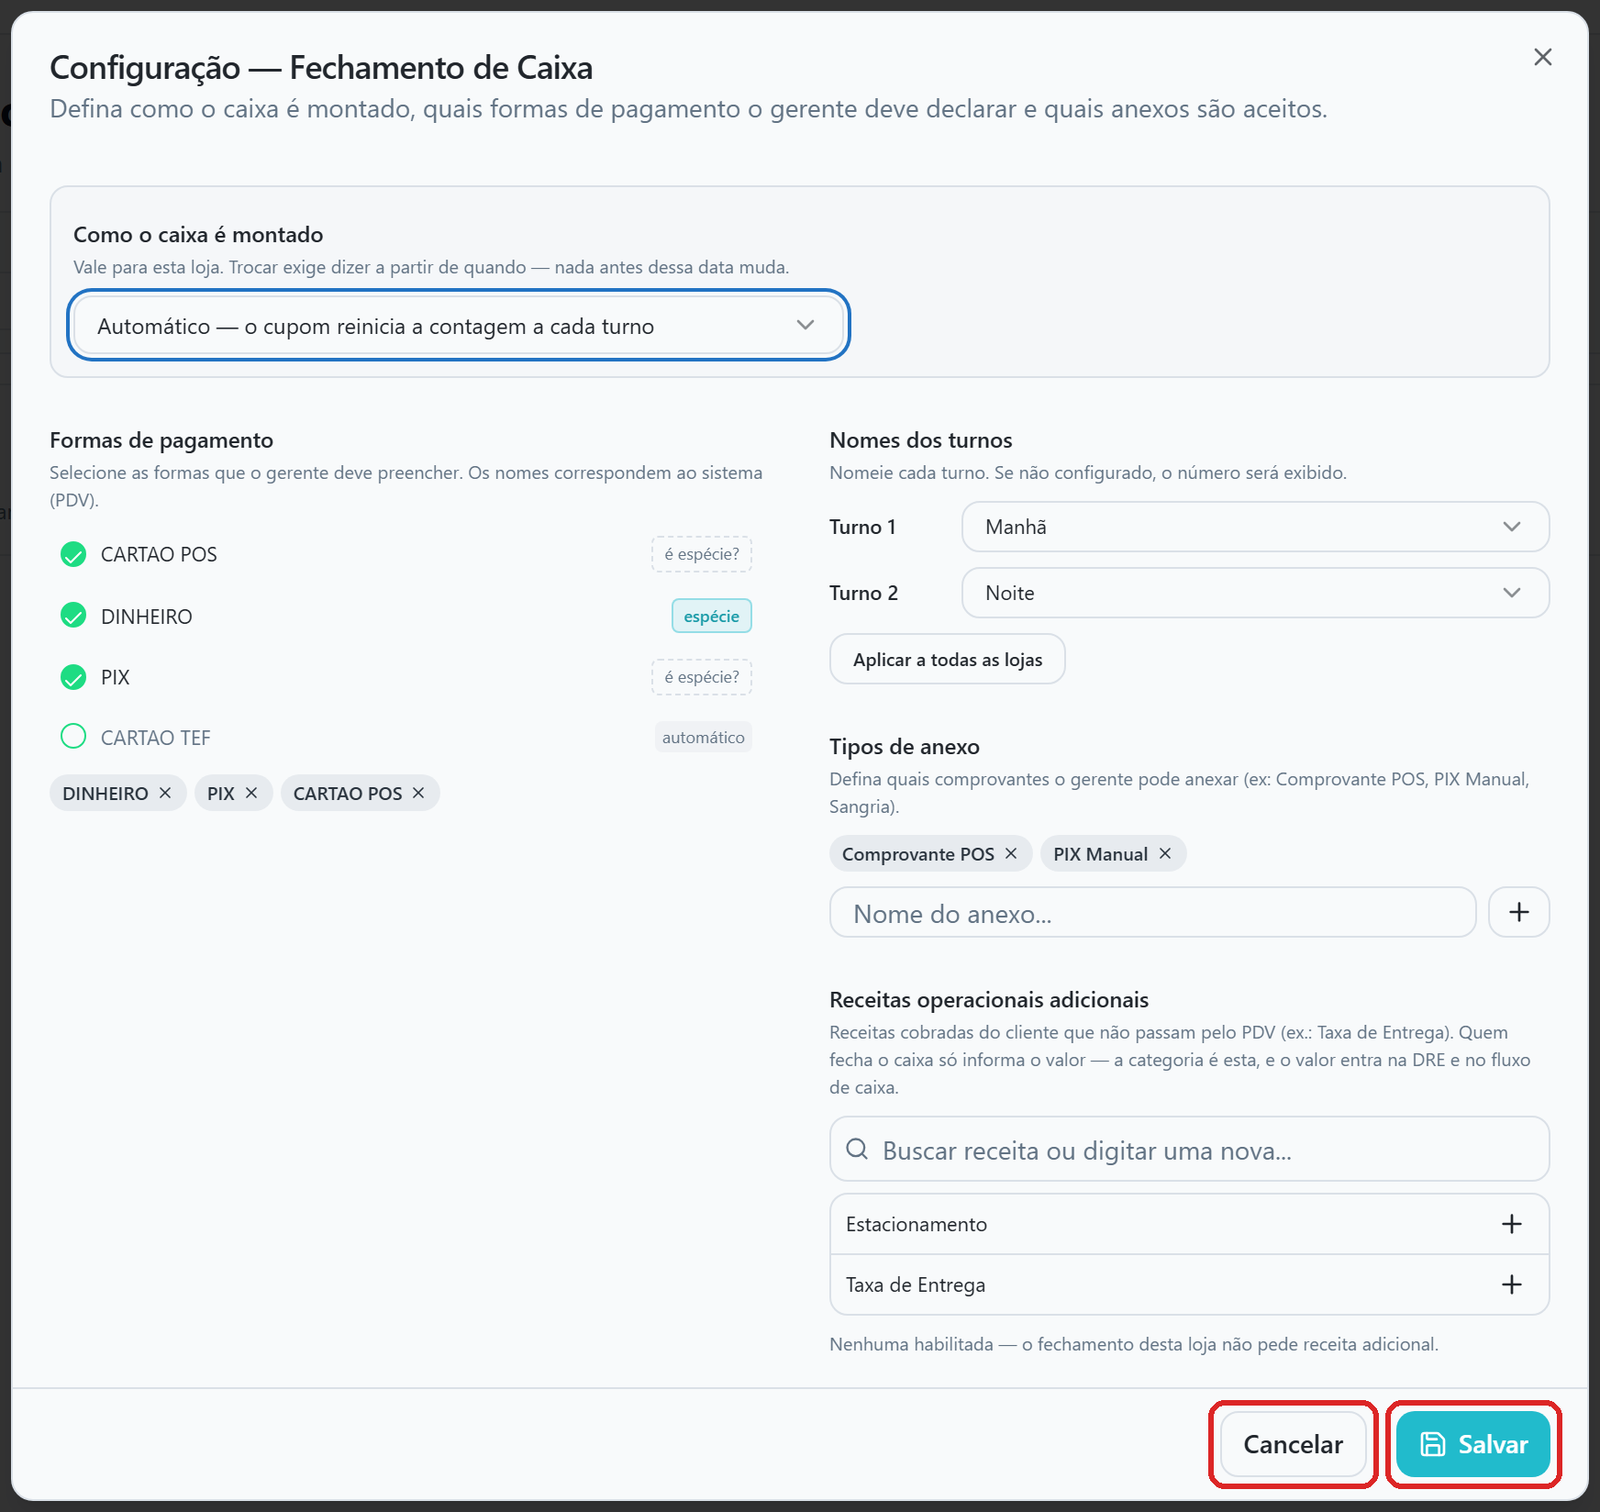Save the configuration with Salvar
The image size is (1600, 1512).
[x=1473, y=1444]
